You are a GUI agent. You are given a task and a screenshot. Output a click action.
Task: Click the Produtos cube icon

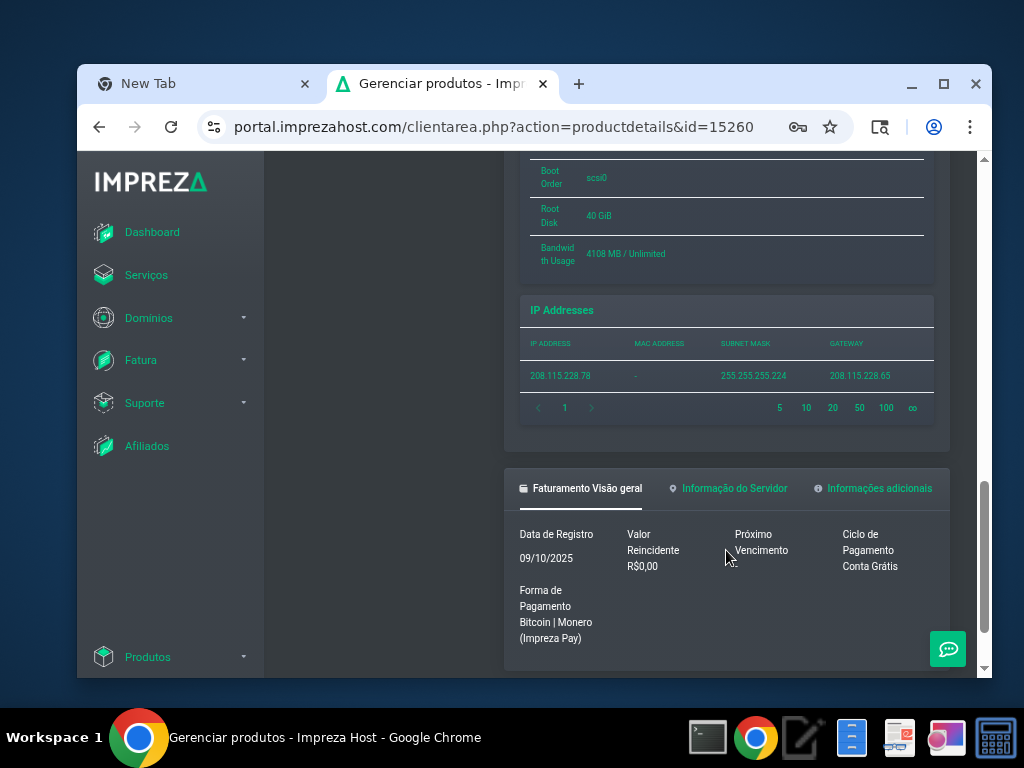[103, 657]
